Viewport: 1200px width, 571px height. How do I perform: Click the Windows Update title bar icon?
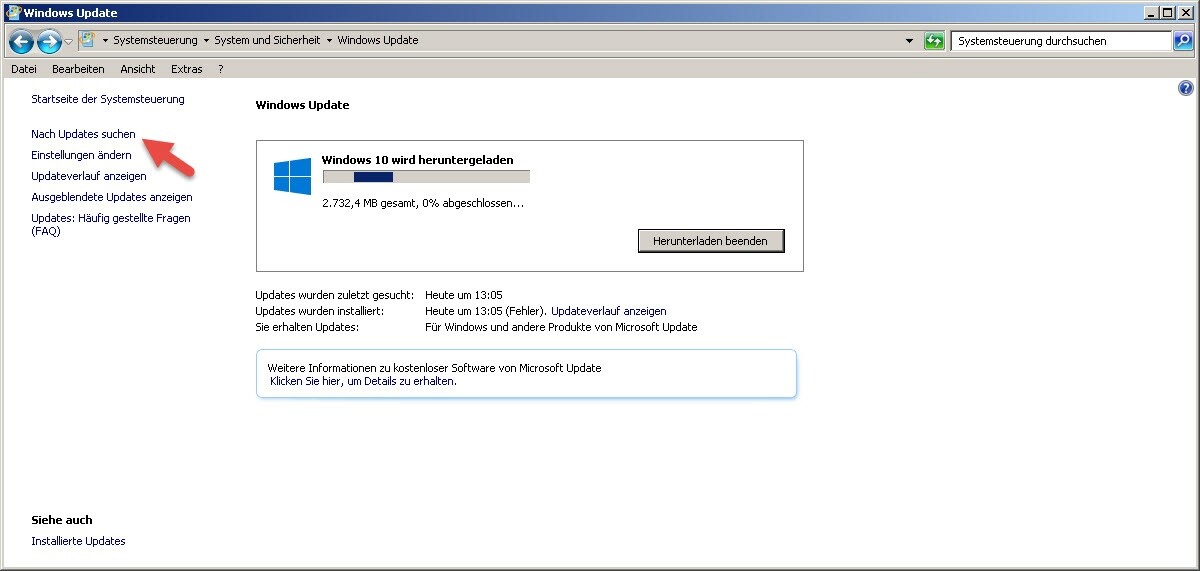pyautogui.click(x=12, y=13)
